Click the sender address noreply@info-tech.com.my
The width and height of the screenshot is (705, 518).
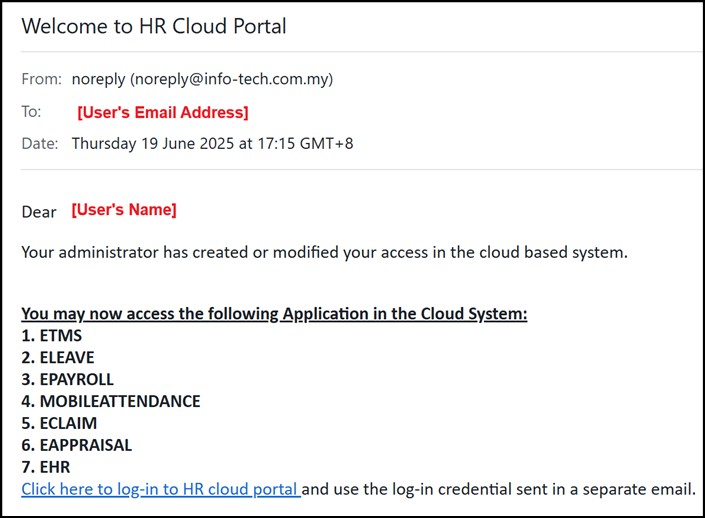pyautogui.click(x=231, y=79)
